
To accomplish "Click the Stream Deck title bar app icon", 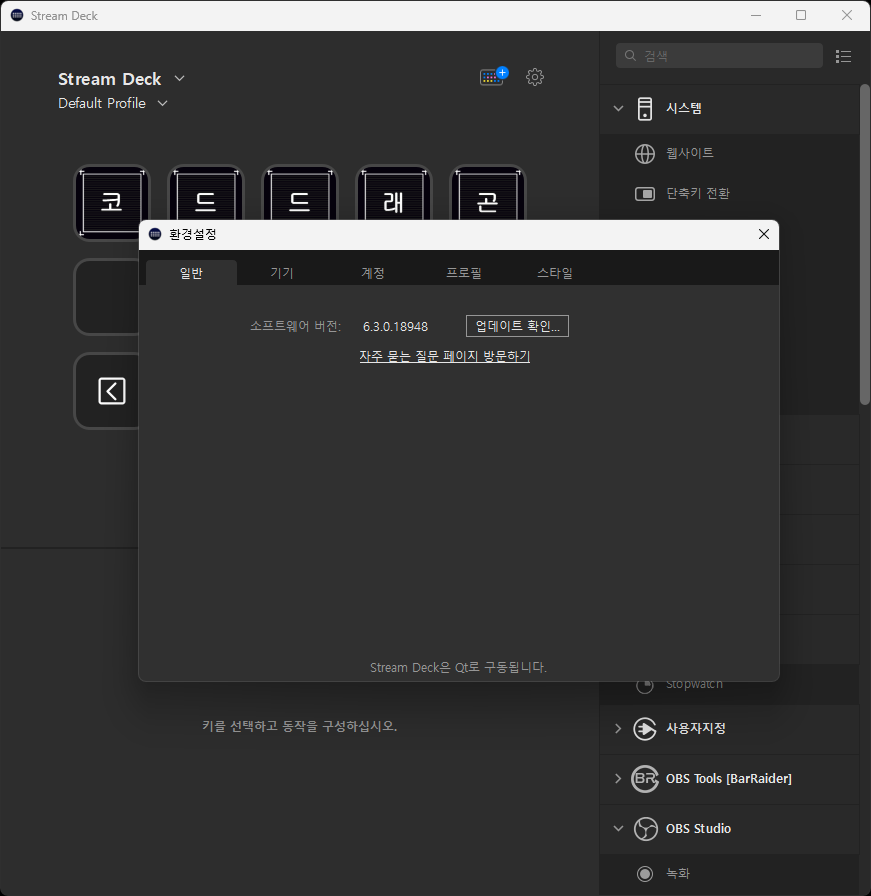I will (x=17, y=15).
